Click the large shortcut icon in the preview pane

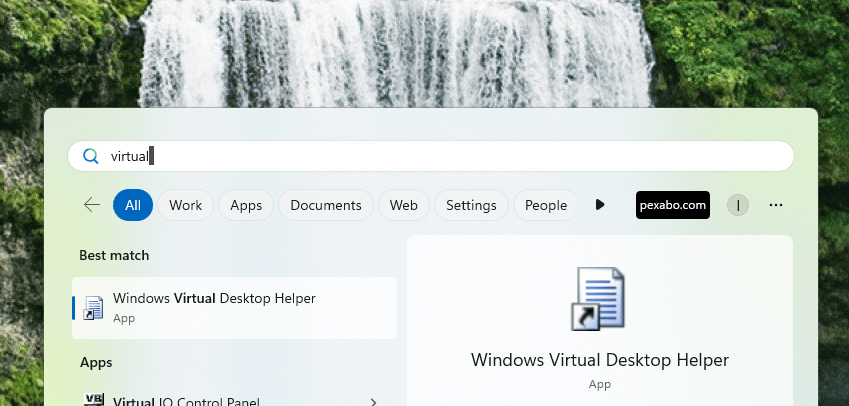point(599,298)
